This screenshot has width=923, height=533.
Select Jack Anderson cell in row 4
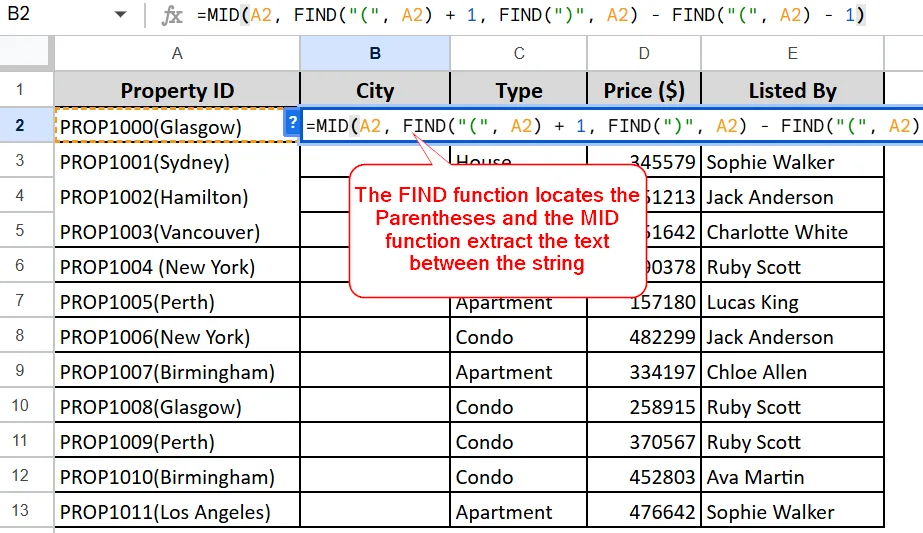[x=792, y=196]
